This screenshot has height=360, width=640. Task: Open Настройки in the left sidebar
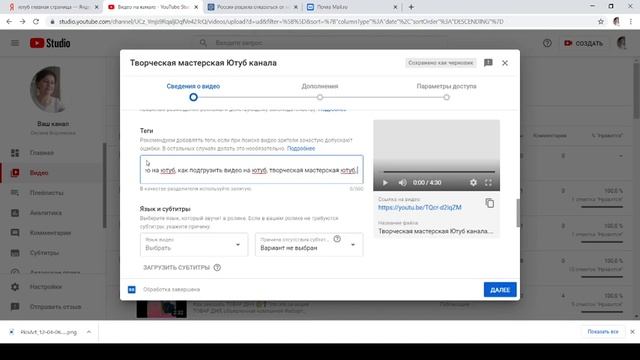pyautogui.click(x=46, y=287)
